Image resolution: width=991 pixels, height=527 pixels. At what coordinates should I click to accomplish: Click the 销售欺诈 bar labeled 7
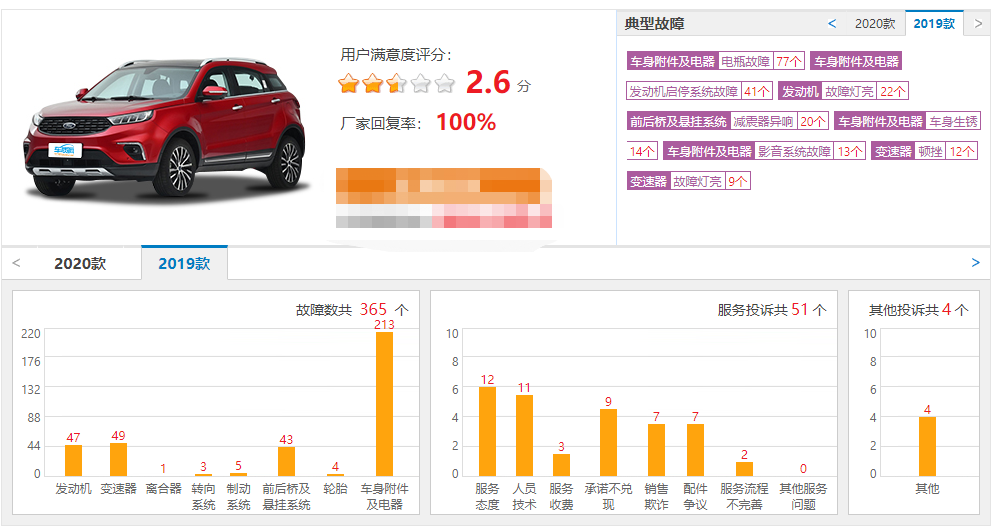pos(656,450)
